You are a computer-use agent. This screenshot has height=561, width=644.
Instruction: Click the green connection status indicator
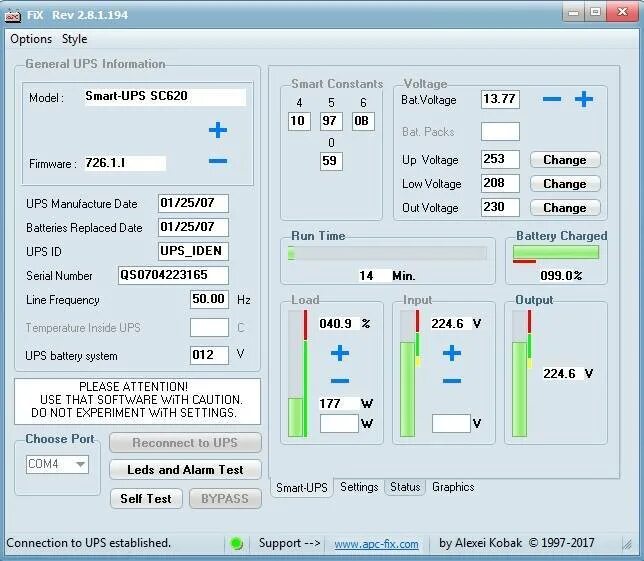click(x=237, y=543)
